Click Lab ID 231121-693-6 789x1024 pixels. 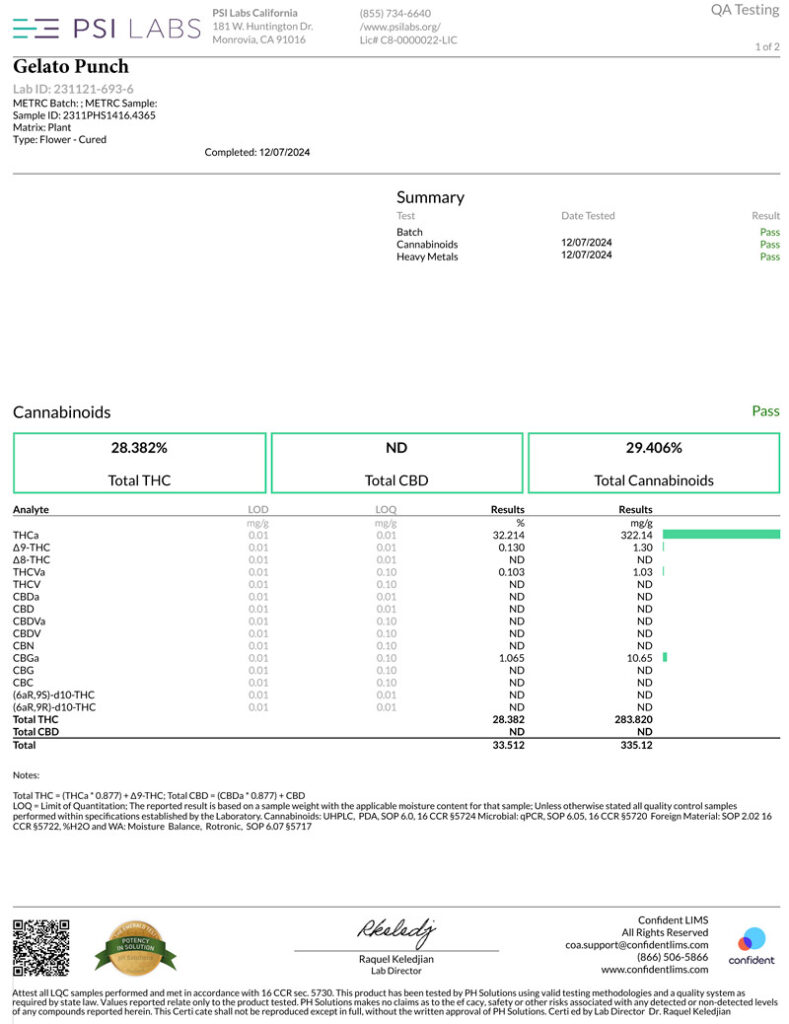click(x=73, y=89)
